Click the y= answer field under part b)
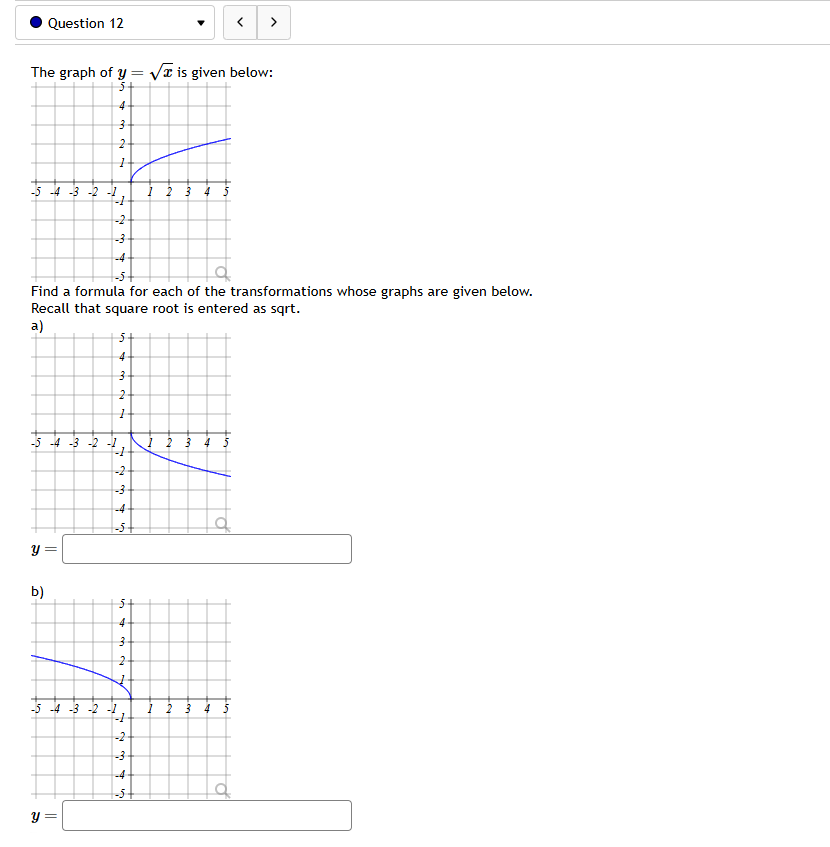 coord(206,815)
